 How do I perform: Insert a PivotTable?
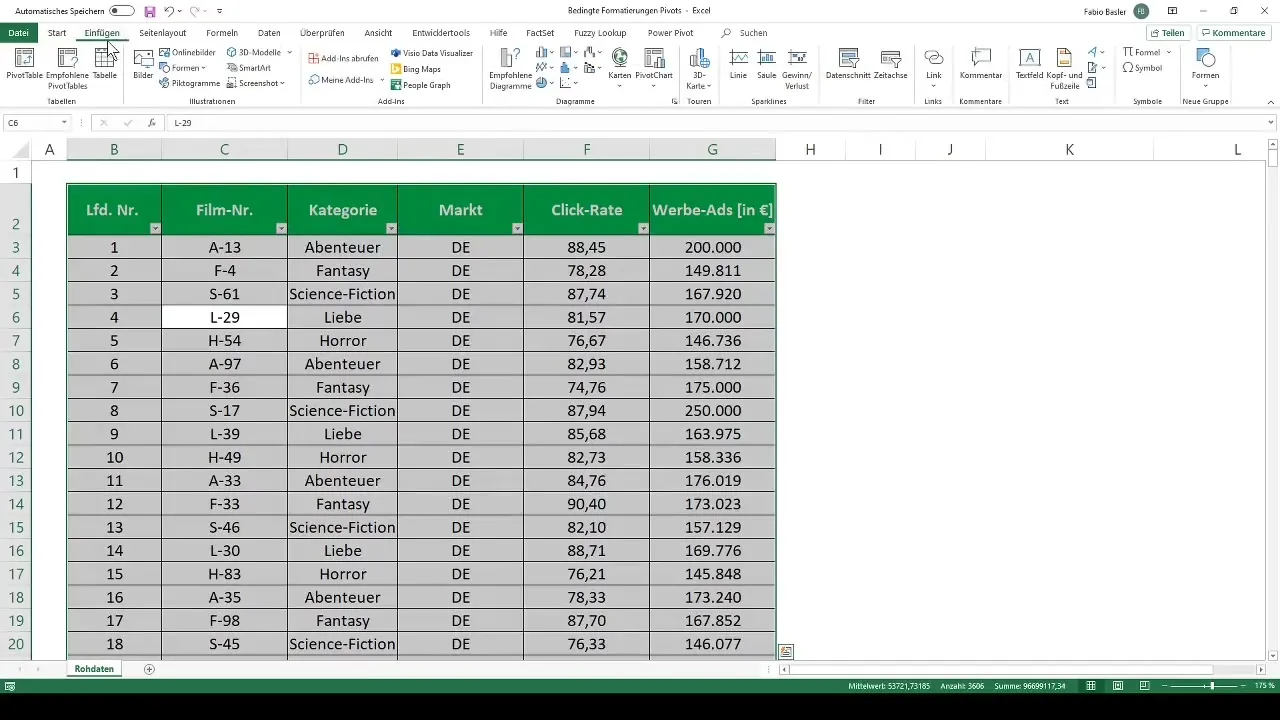[x=24, y=63]
